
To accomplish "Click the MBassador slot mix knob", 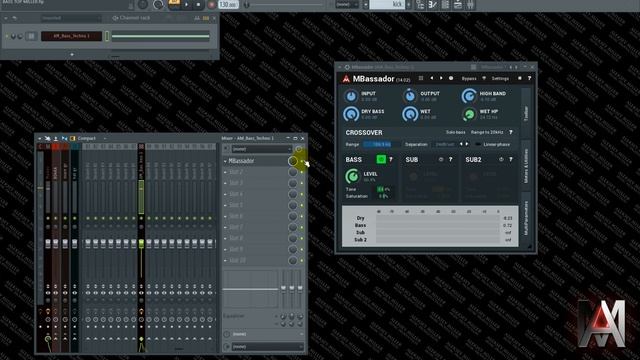I will pos(293,161).
